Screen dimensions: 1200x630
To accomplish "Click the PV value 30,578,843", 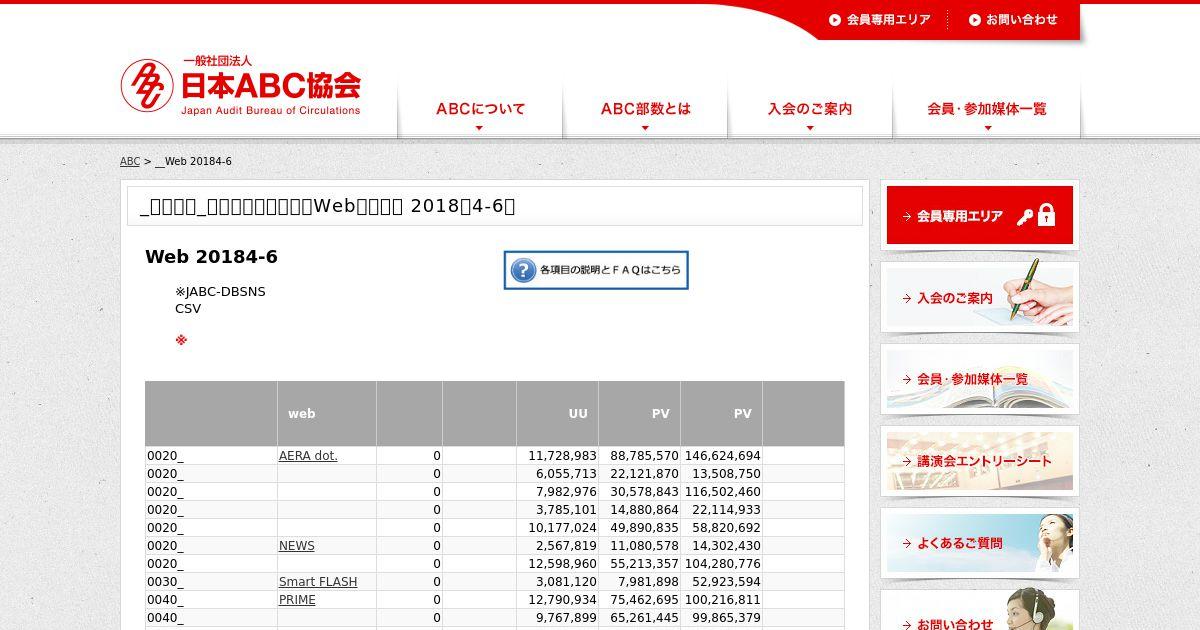I will tap(644, 492).
